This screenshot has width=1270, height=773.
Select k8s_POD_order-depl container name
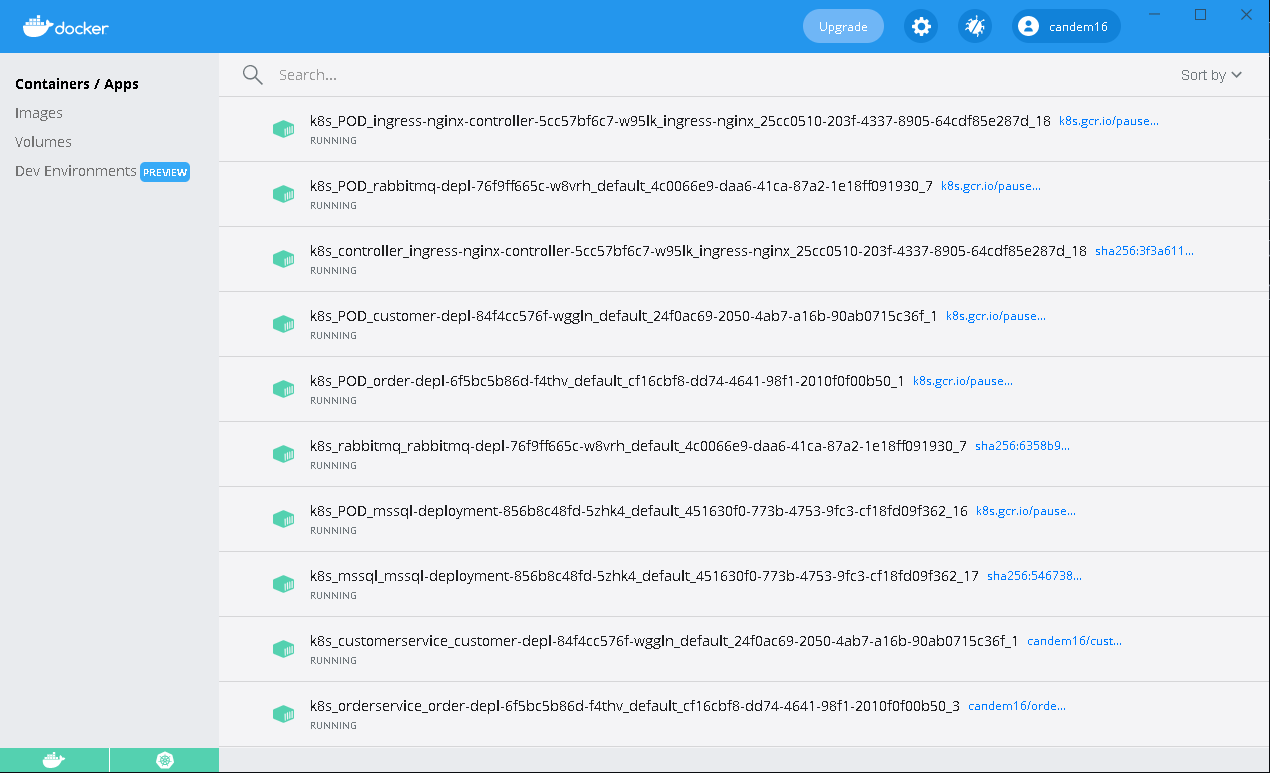tap(607, 381)
